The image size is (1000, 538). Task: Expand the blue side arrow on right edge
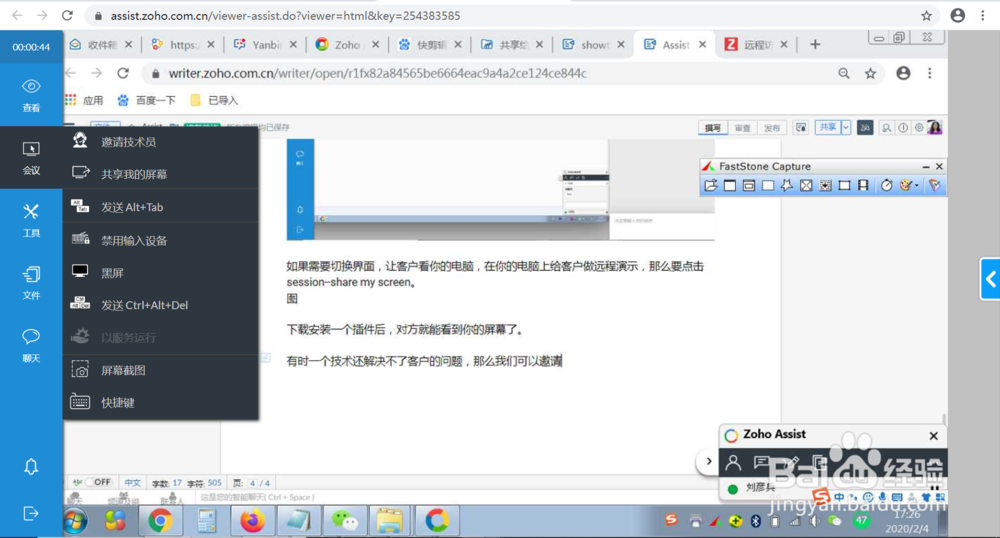pos(990,279)
